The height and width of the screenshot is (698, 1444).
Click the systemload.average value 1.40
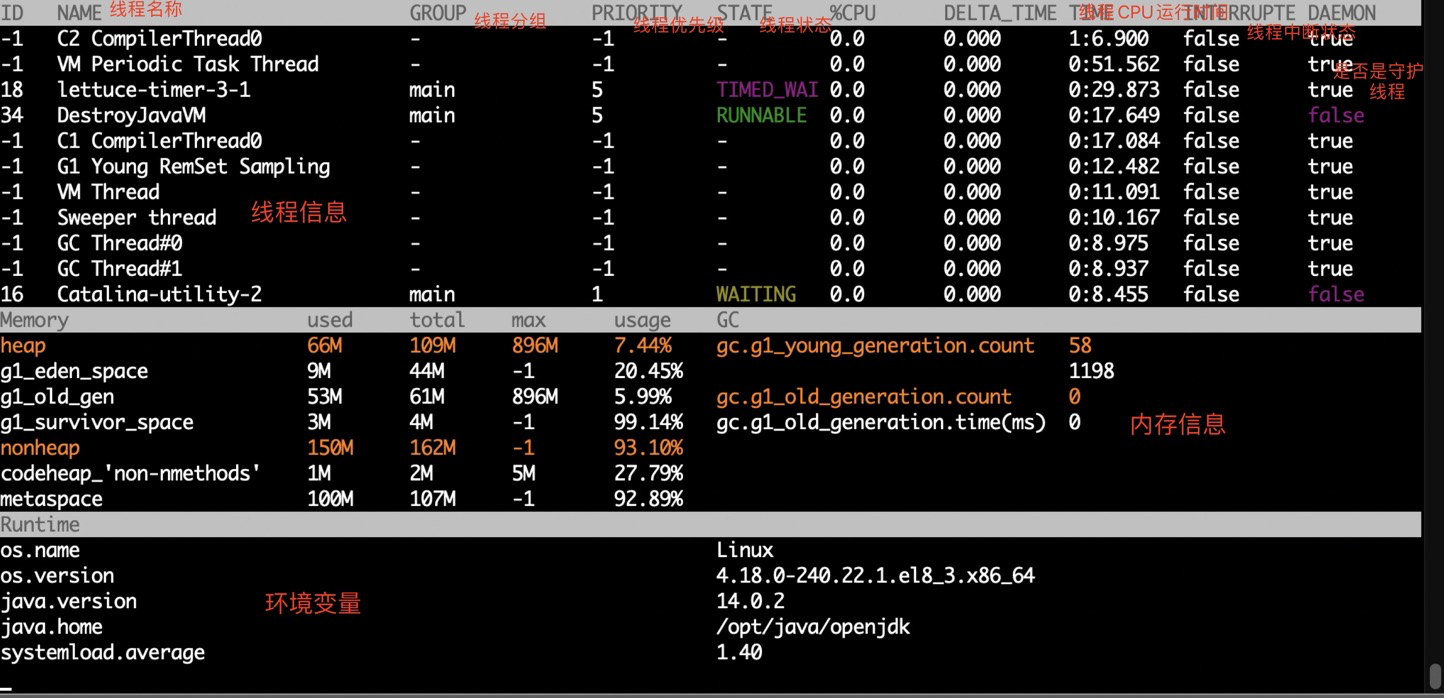tap(739, 653)
